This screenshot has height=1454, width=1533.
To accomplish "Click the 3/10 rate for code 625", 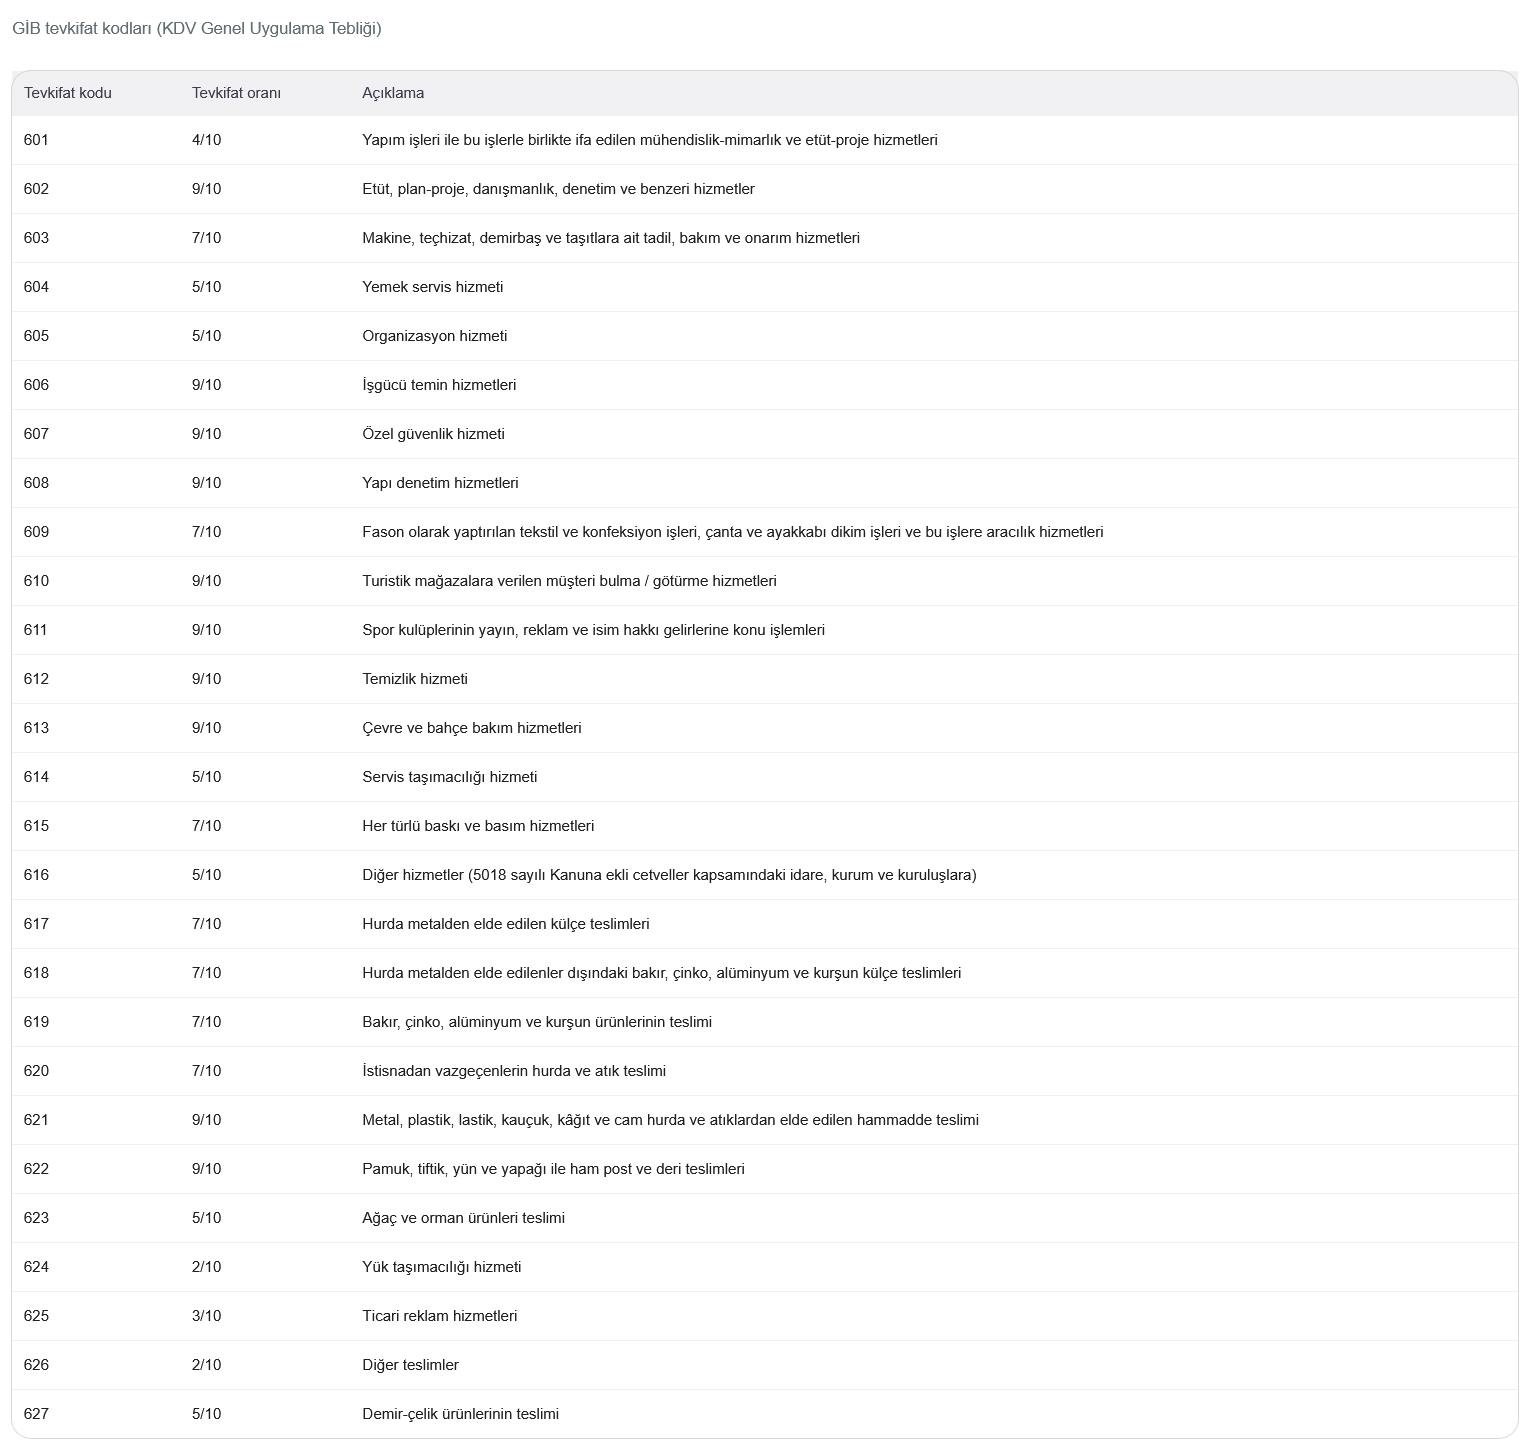I will click(206, 1316).
